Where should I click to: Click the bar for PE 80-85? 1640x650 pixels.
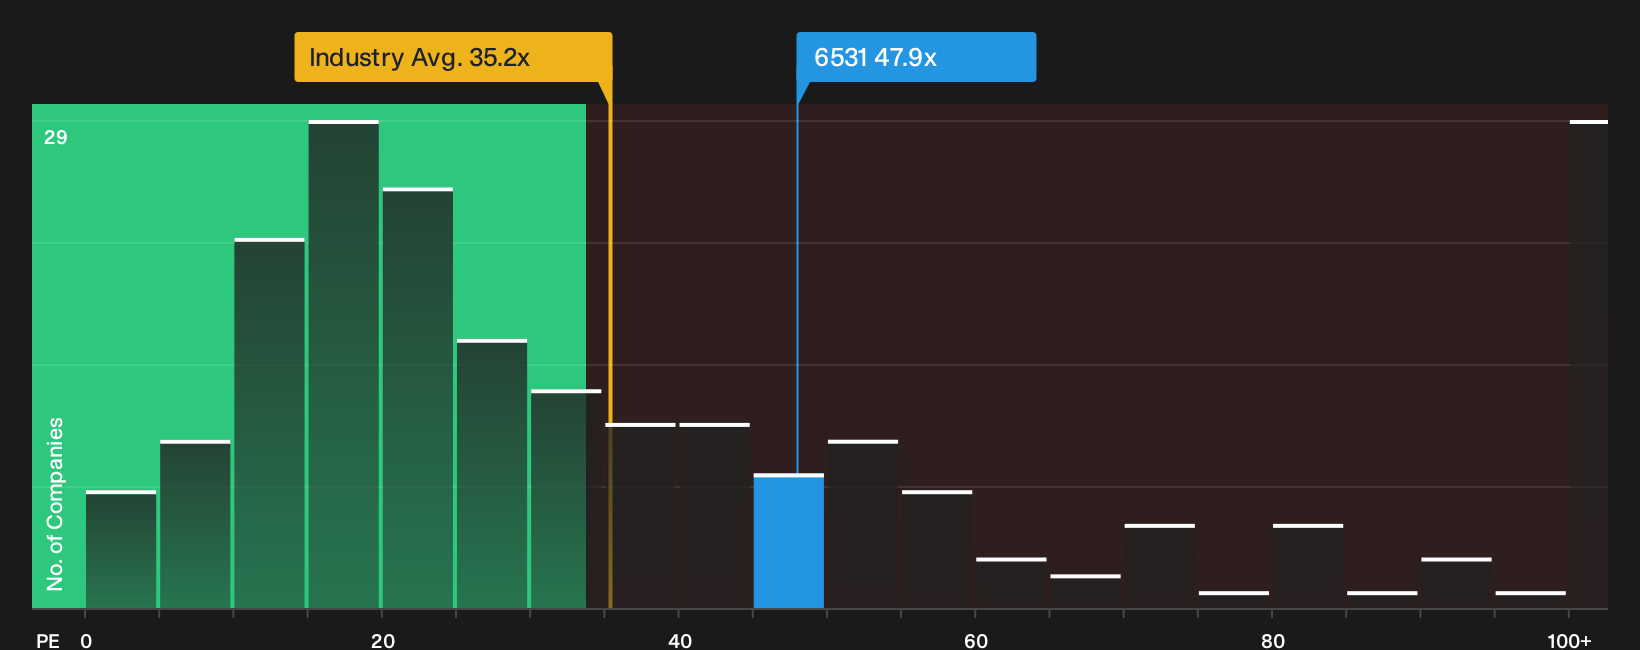pyautogui.click(x=1308, y=566)
